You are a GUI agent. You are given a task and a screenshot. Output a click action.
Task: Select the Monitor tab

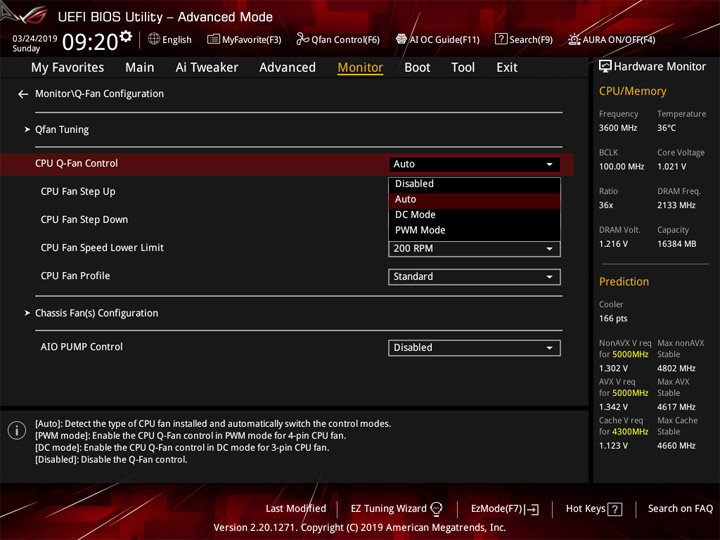360,68
